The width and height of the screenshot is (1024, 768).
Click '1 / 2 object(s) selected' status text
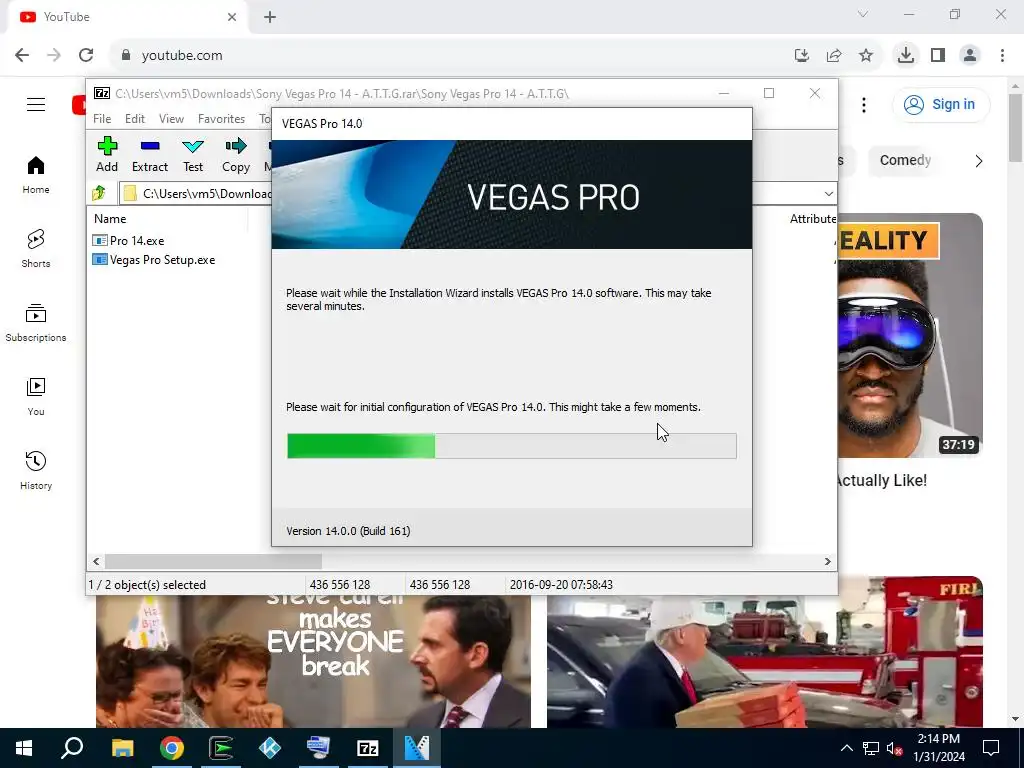coord(147,585)
